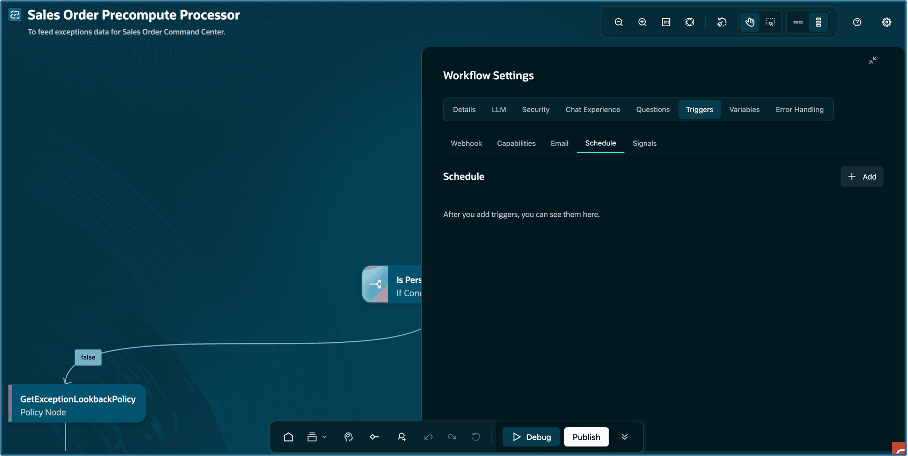Switch to vertical layout orientation
The height and width of the screenshot is (456, 908).
tap(818, 22)
